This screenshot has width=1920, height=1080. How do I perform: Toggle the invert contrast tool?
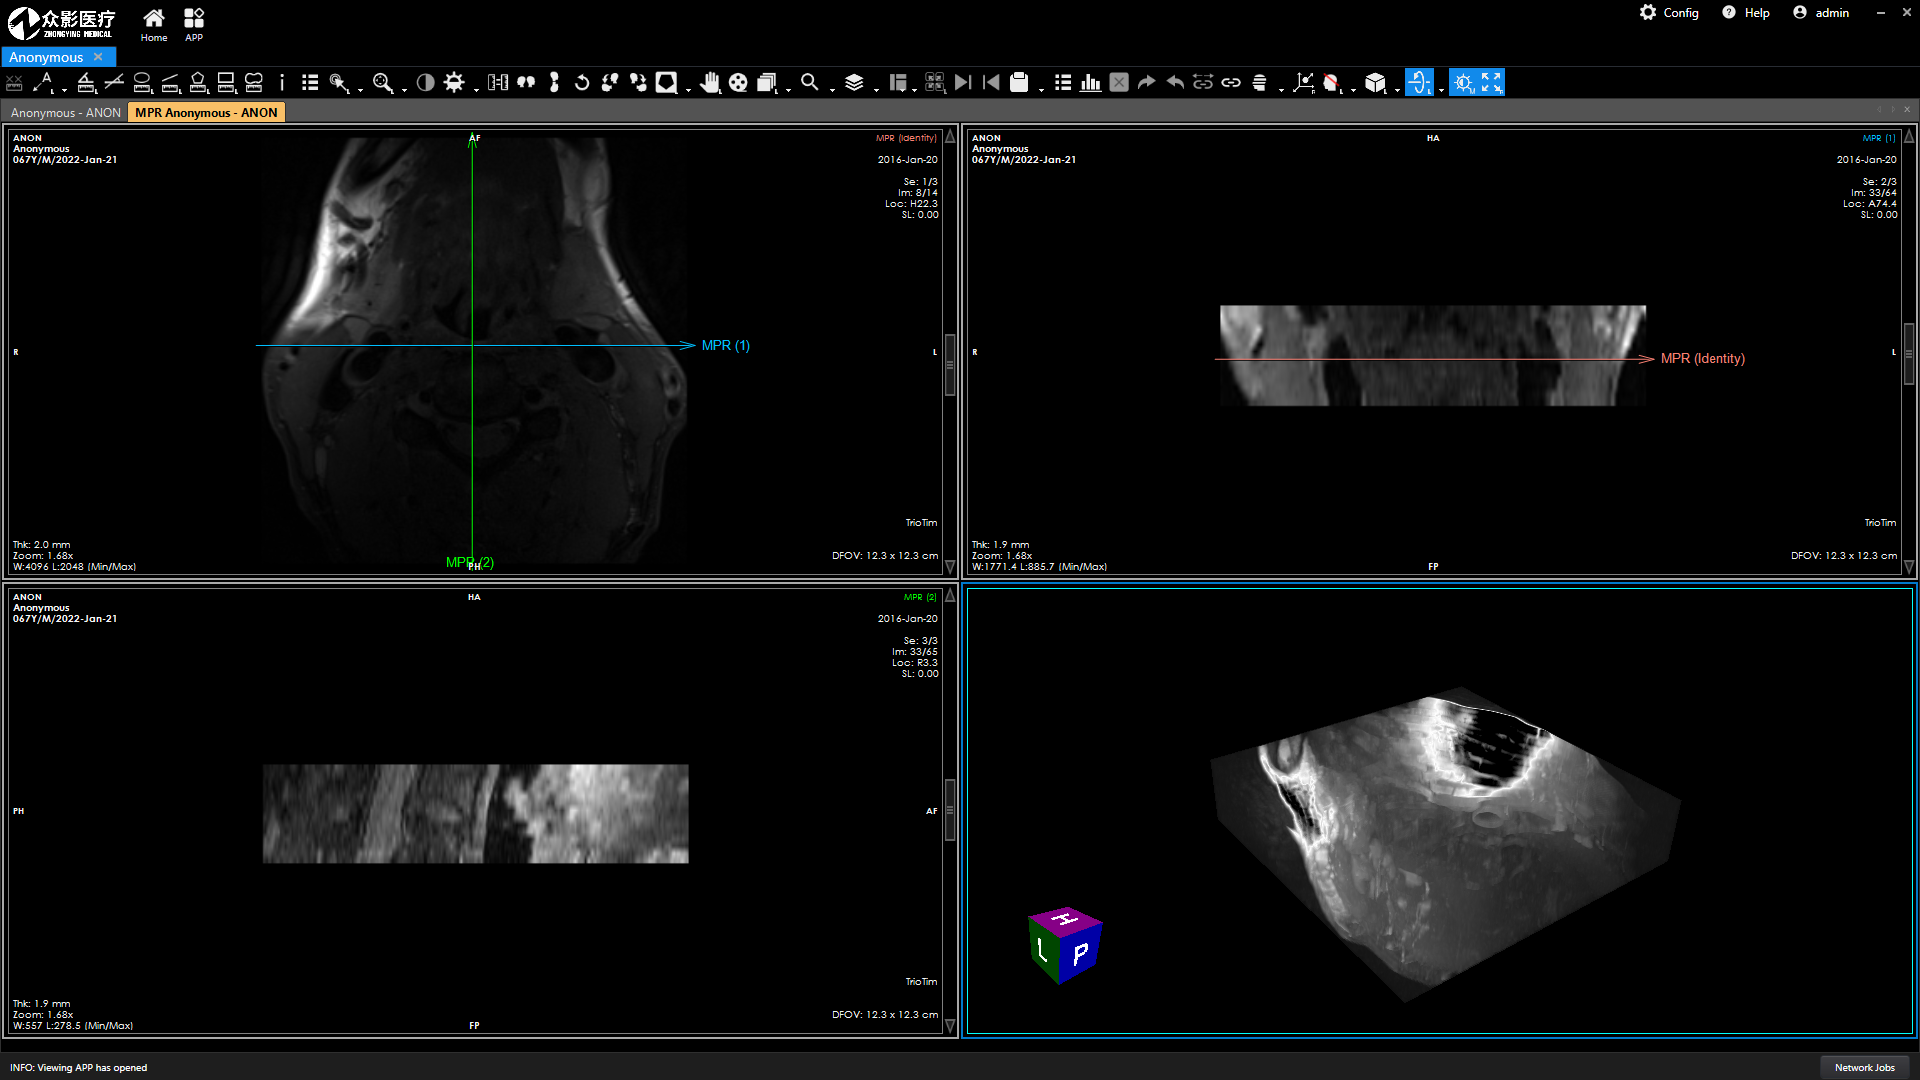coord(426,82)
